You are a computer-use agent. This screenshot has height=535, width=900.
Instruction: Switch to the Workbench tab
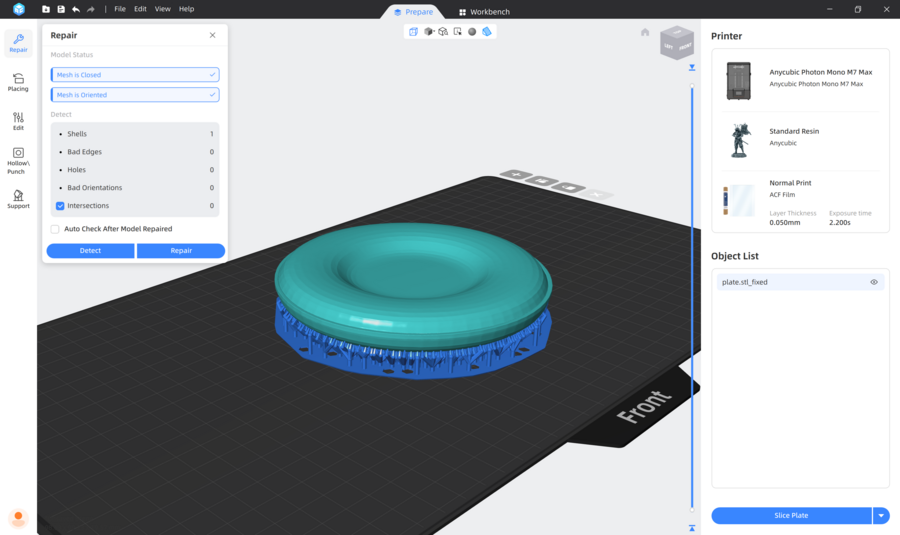tap(484, 12)
